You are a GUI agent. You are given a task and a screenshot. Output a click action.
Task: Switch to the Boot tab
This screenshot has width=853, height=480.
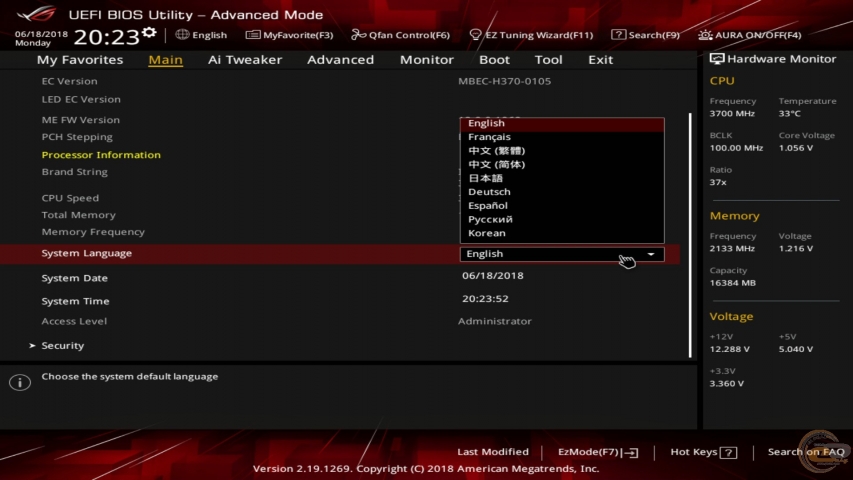pyautogui.click(x=494, y=59)
